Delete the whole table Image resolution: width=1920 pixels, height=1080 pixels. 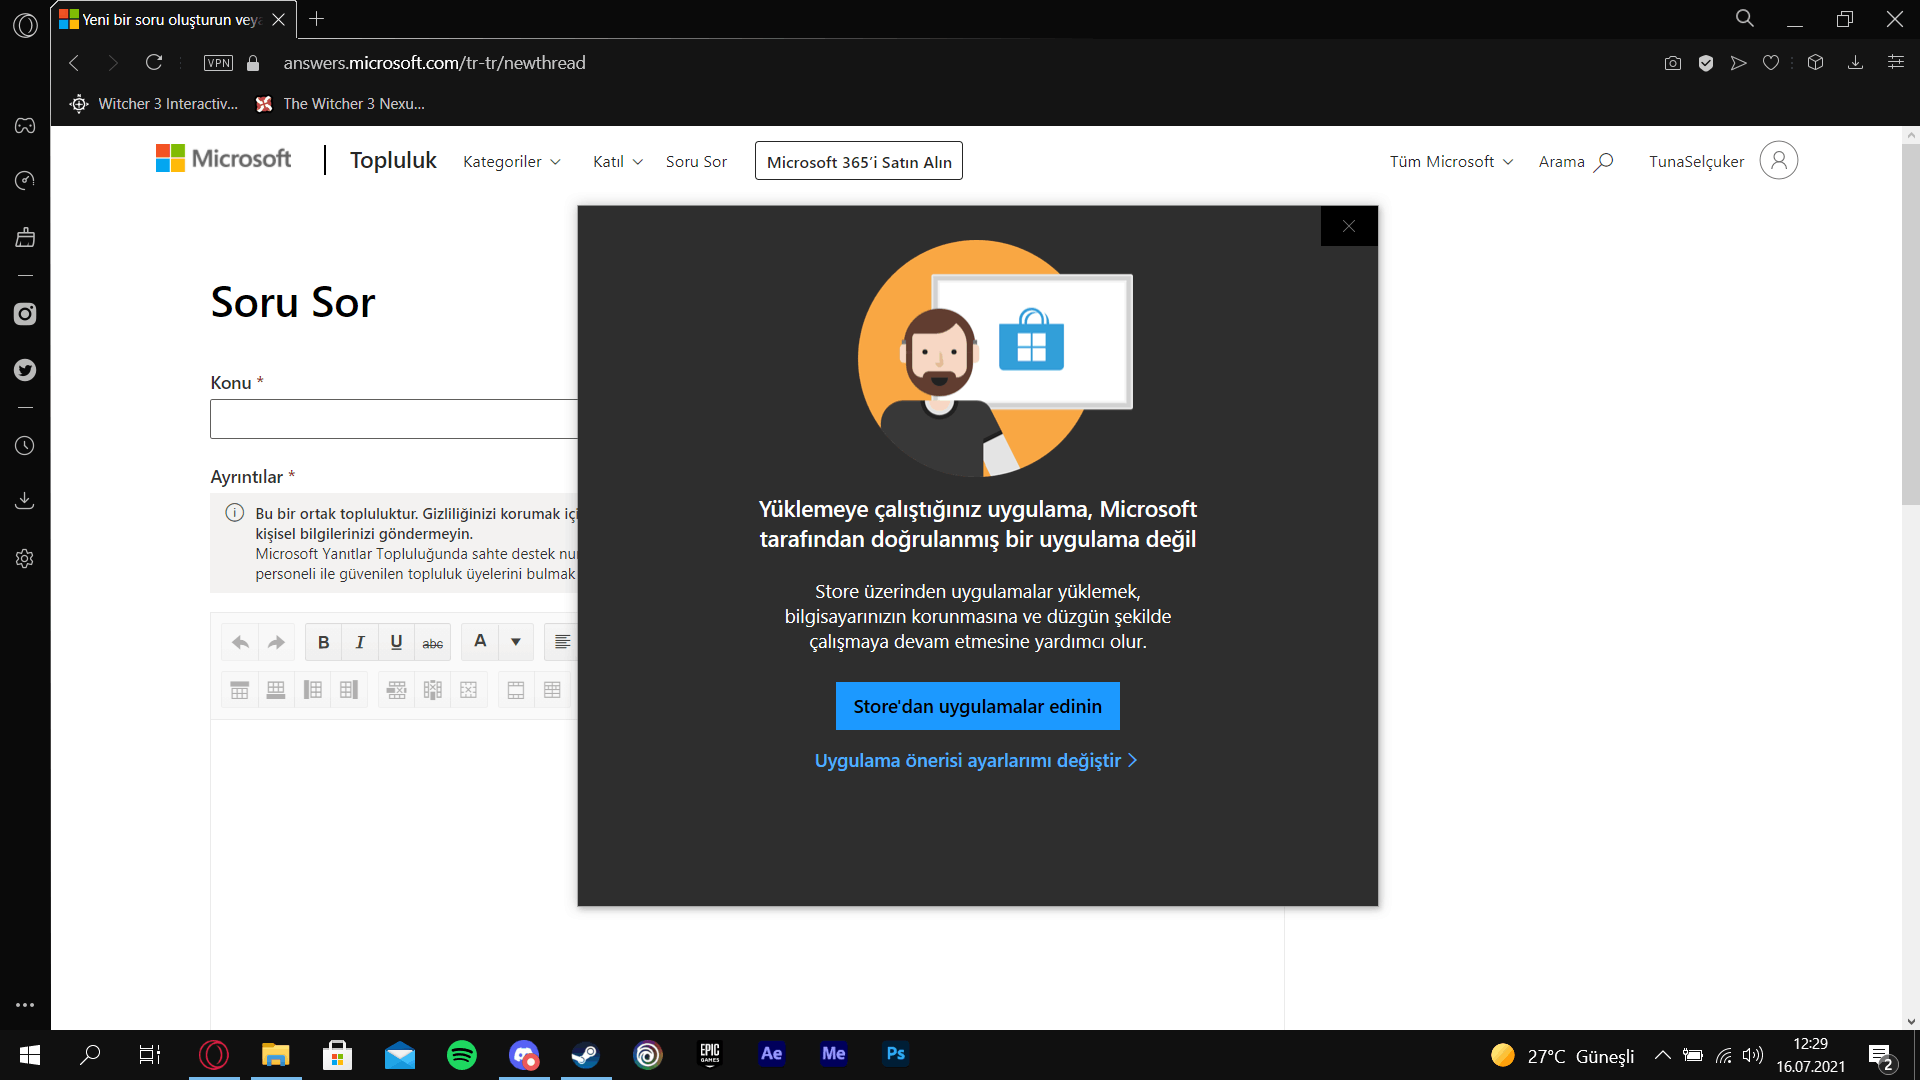tap(469, 690)
